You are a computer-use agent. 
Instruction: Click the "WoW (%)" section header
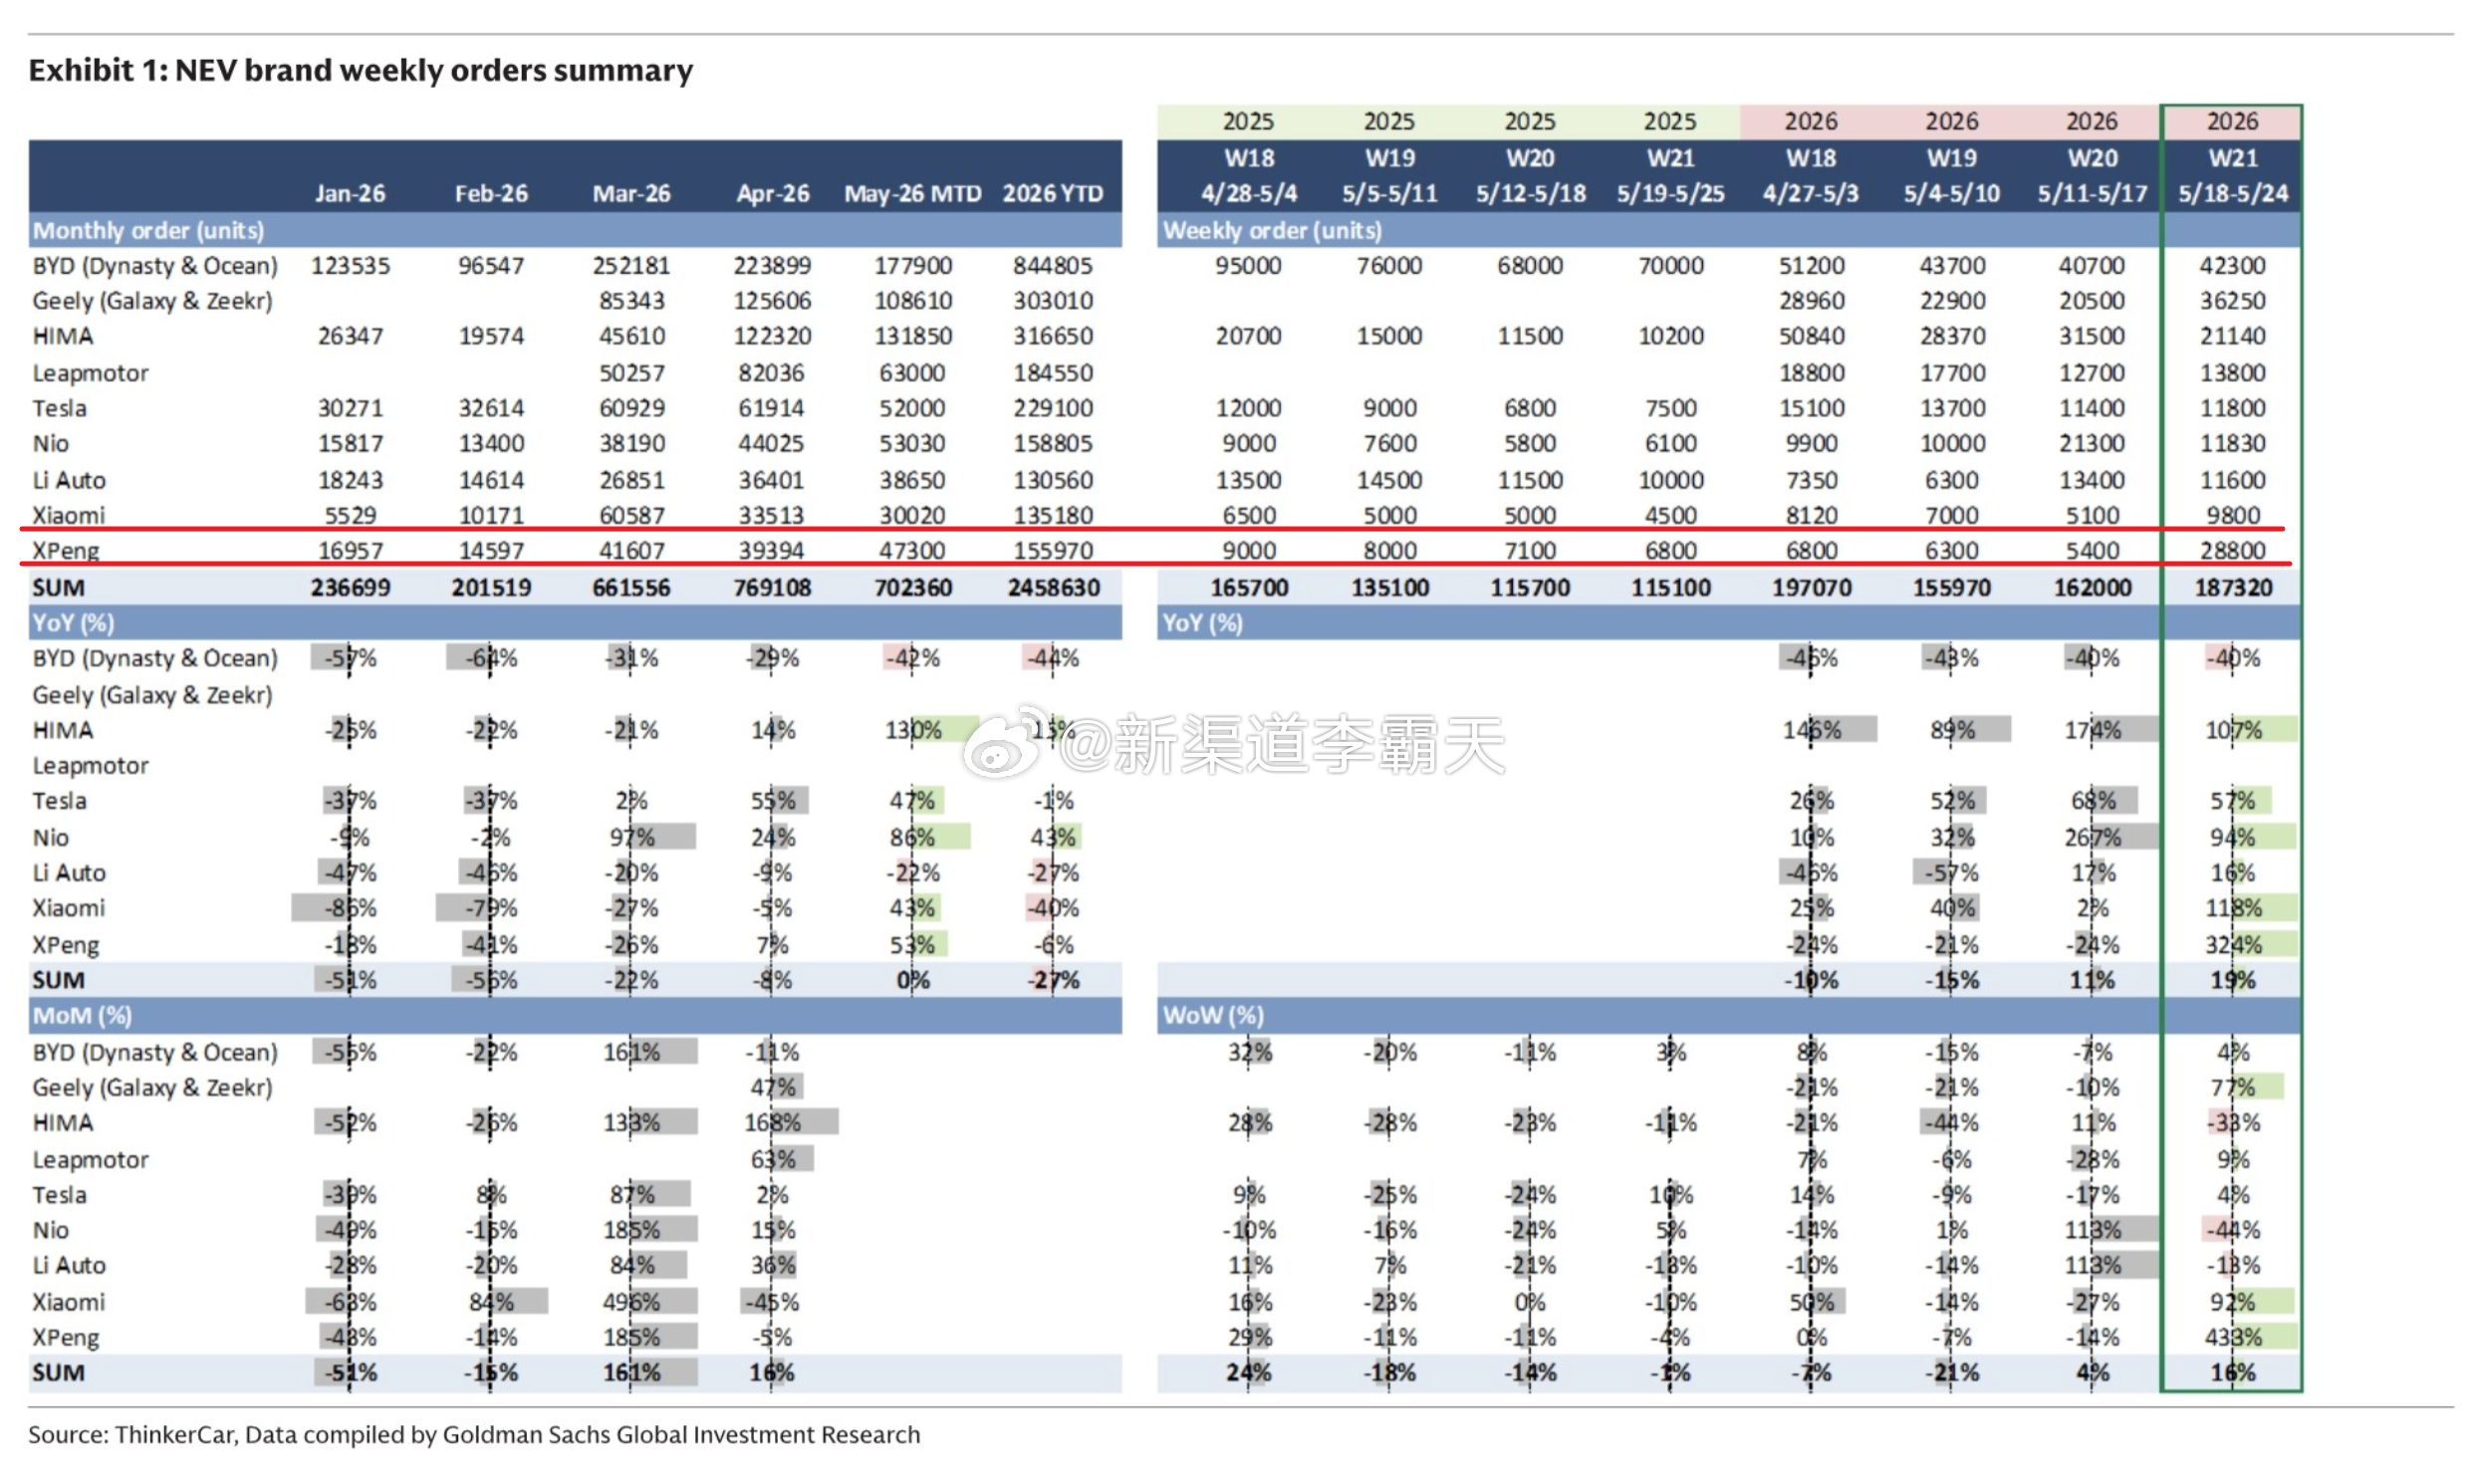pyautogui.click(x=1213, y=1016)
